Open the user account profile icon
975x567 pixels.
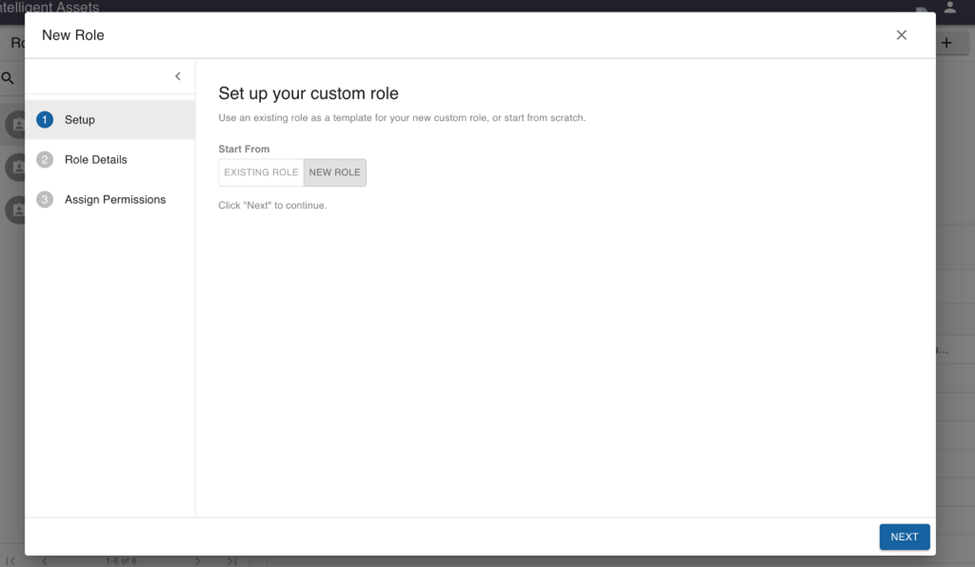pos(950,7)
